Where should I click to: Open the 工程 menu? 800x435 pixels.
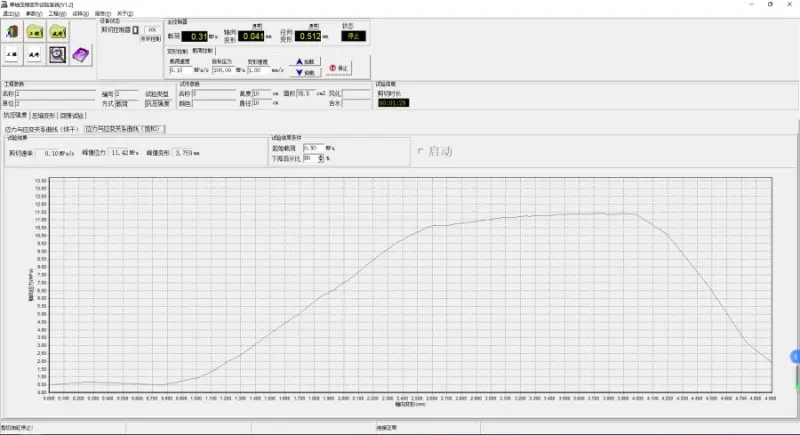[57, 14]
